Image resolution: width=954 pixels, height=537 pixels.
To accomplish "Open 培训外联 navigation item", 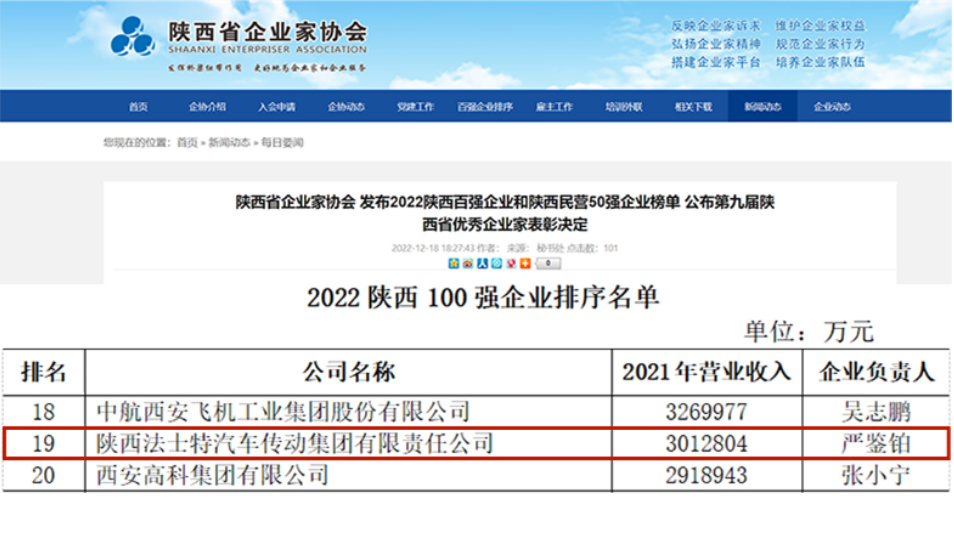I will coord(624,107).
